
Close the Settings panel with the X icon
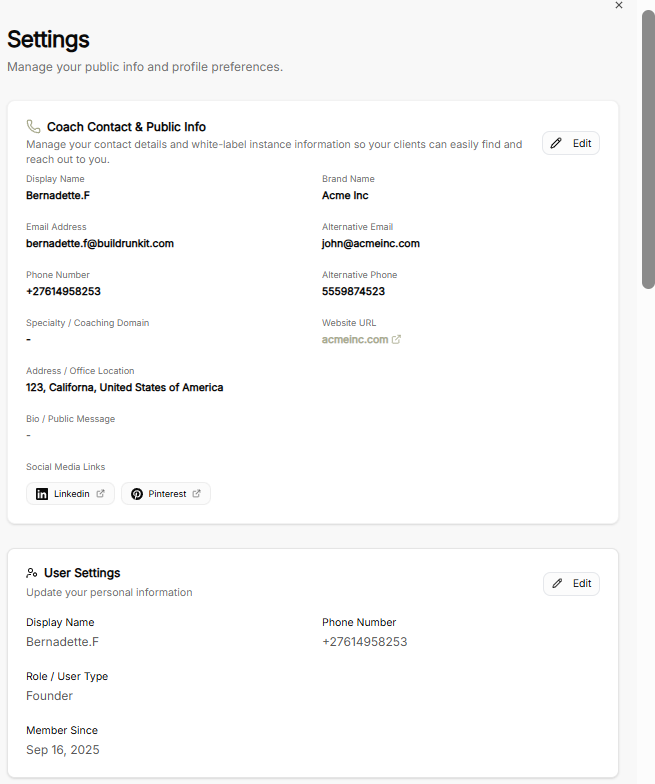click(x=618, y=6)
